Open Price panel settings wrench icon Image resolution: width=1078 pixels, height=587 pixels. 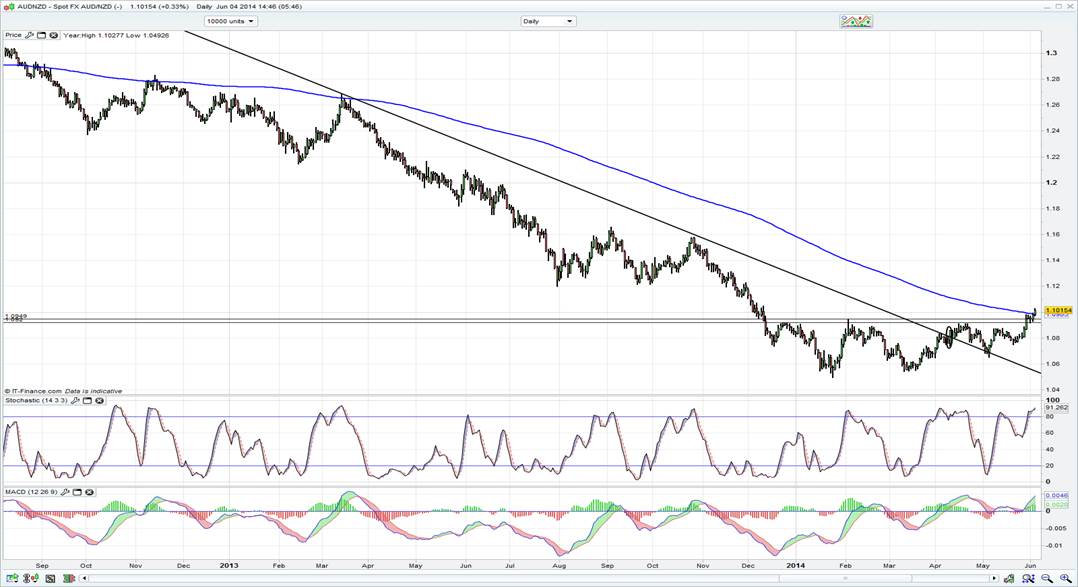30,35
